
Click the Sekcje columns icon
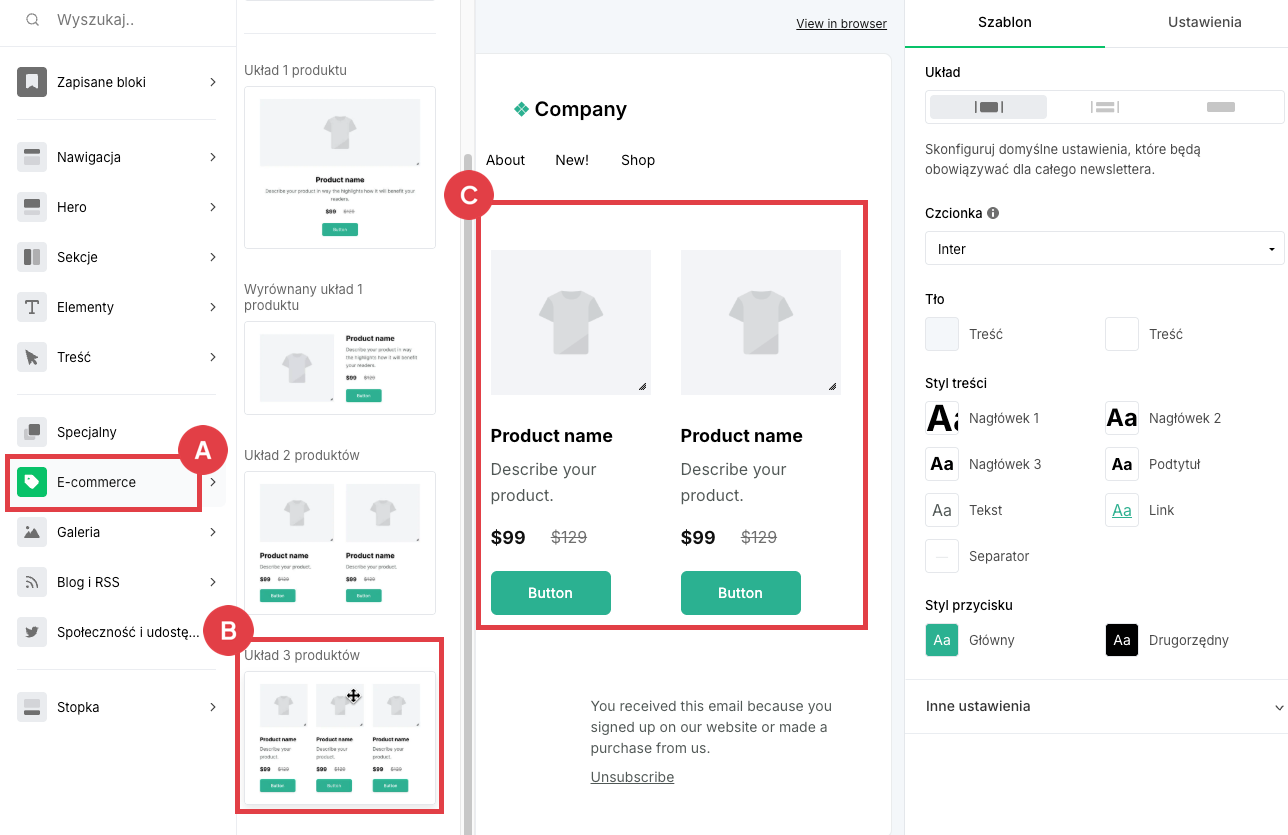[x=32, y=257]
